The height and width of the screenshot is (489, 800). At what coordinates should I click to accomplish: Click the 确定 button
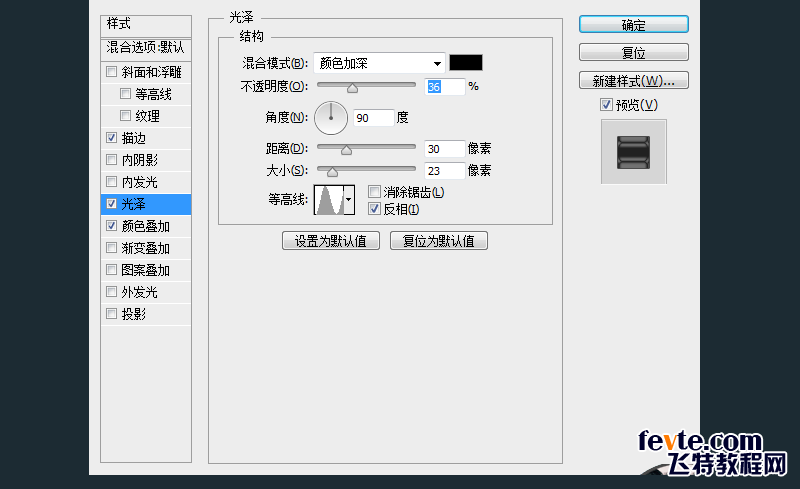(x=634, y=25)
